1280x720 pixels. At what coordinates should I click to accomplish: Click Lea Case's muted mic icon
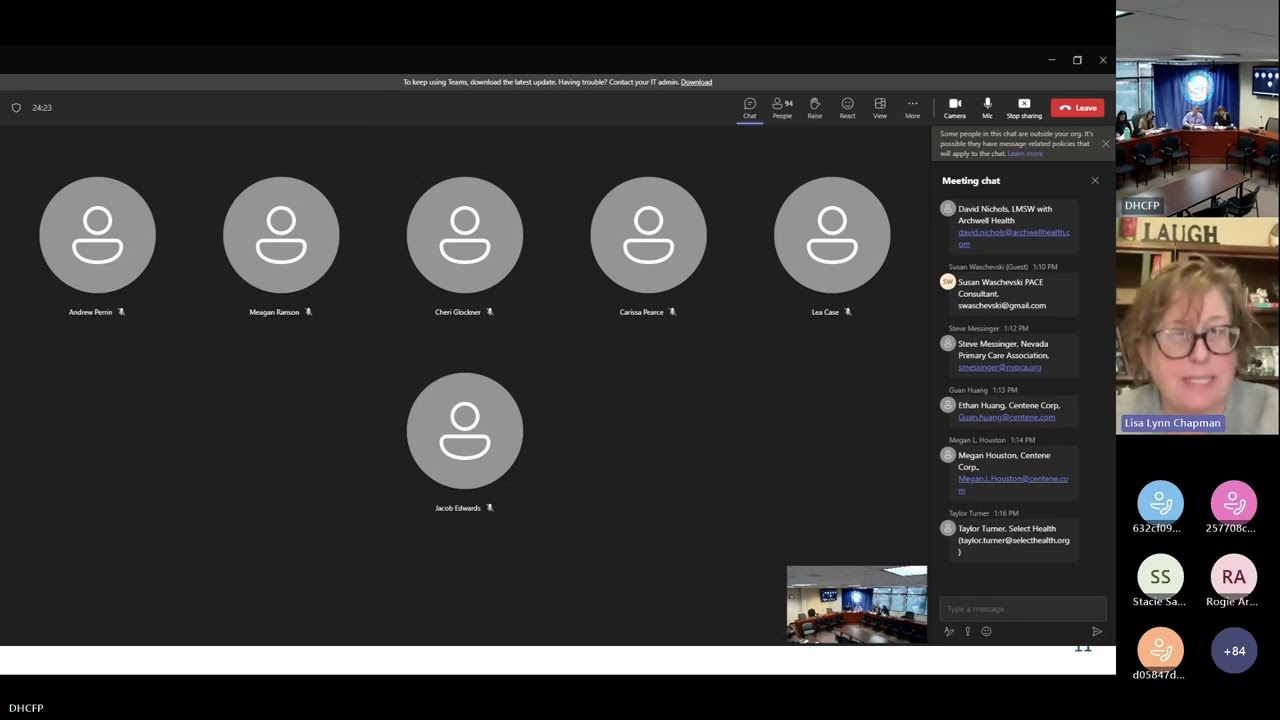[847, 312]
